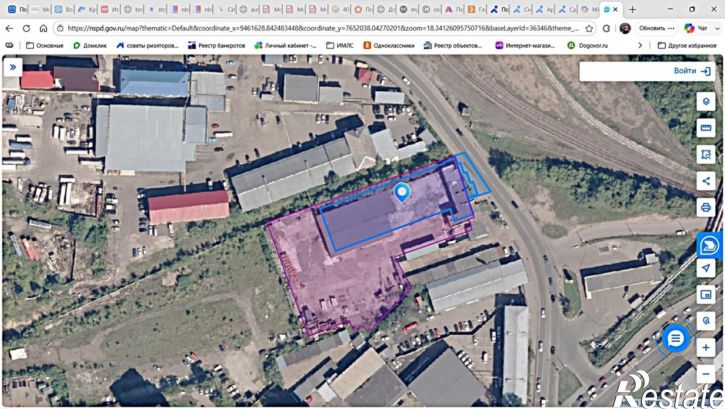Expand the left sidebar with double-chevron button

pyautogui.click(x=13, y=67)
